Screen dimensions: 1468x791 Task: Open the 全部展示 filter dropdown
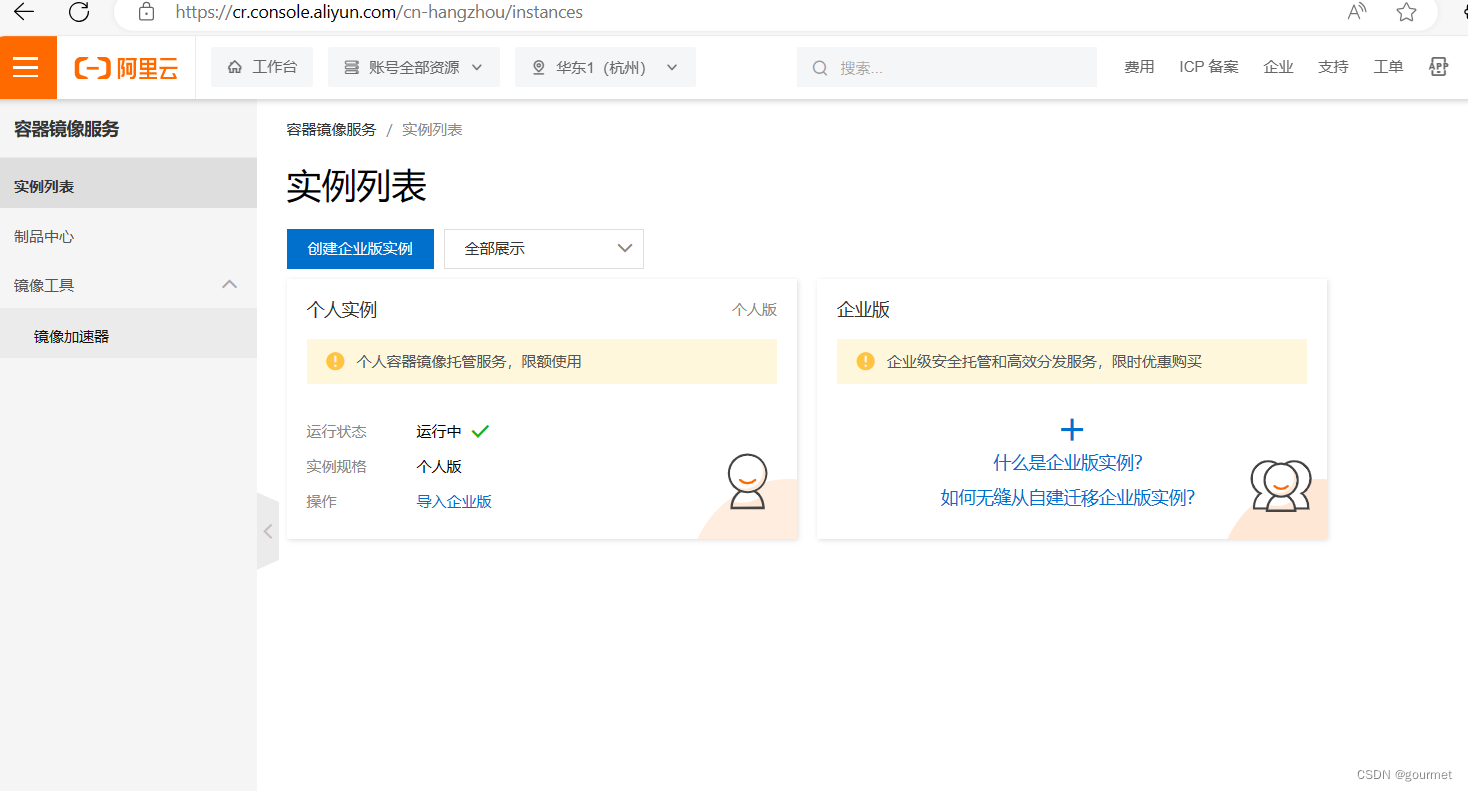point(543,248)
